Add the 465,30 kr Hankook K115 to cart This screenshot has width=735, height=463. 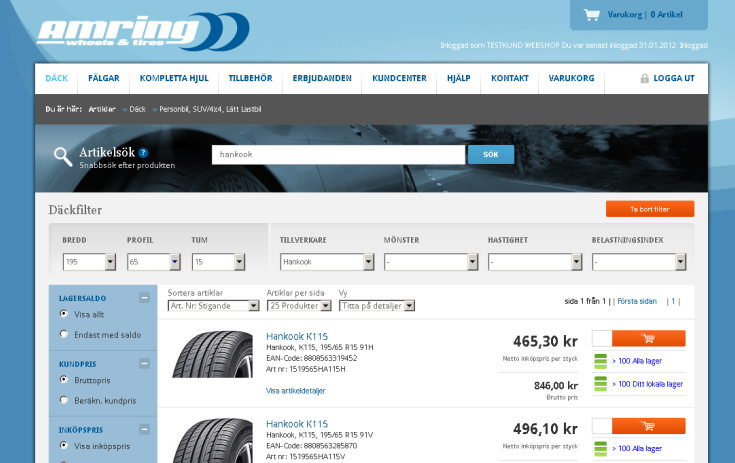click(649, 338)
